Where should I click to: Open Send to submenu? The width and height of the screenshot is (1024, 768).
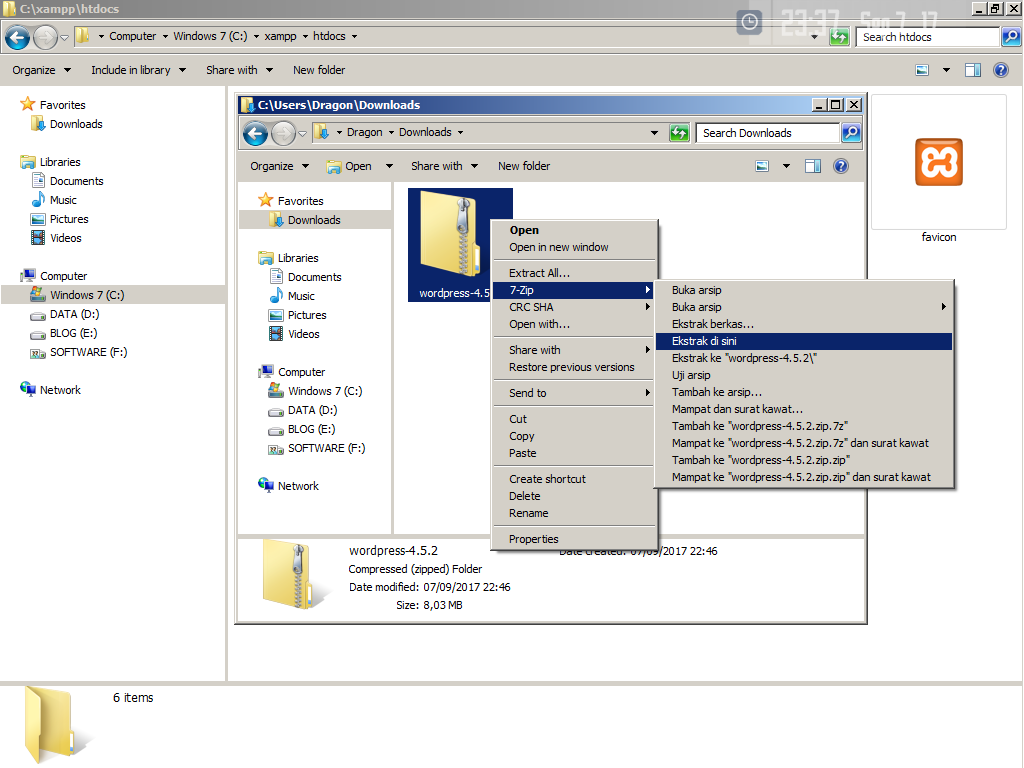574,393
